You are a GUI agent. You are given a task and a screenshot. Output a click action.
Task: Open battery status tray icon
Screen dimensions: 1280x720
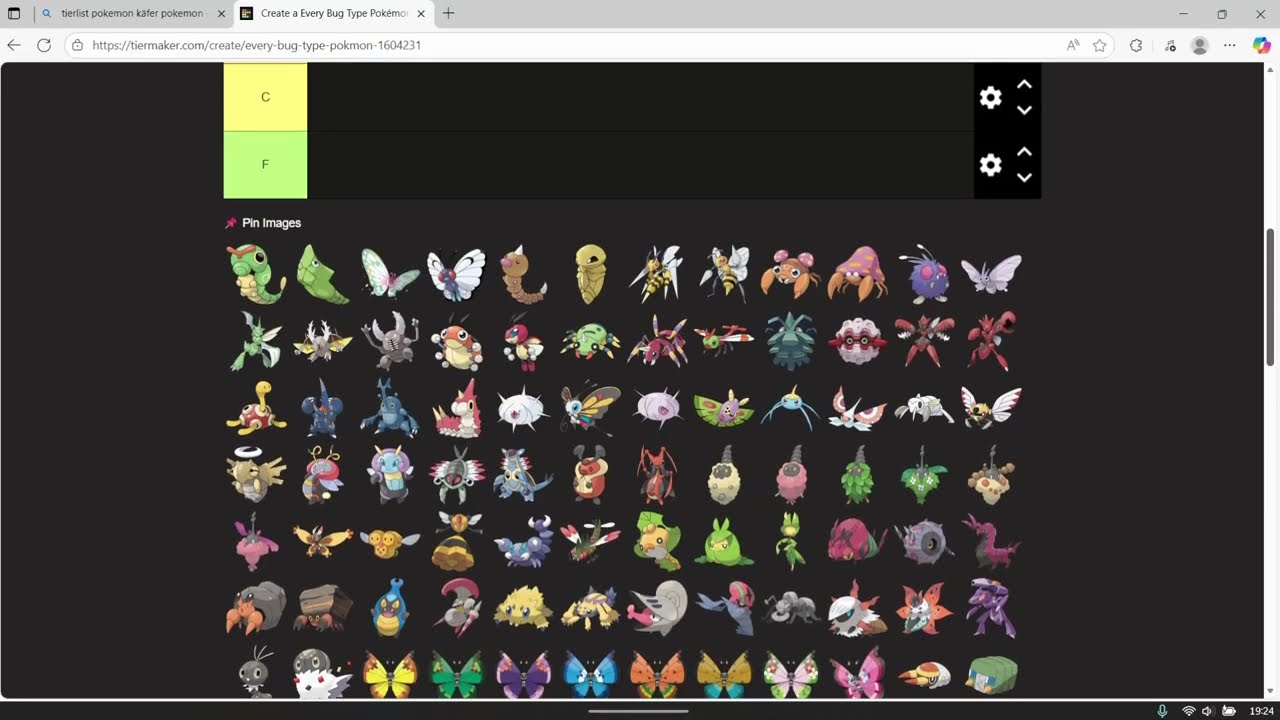[x=1229, y=710]
